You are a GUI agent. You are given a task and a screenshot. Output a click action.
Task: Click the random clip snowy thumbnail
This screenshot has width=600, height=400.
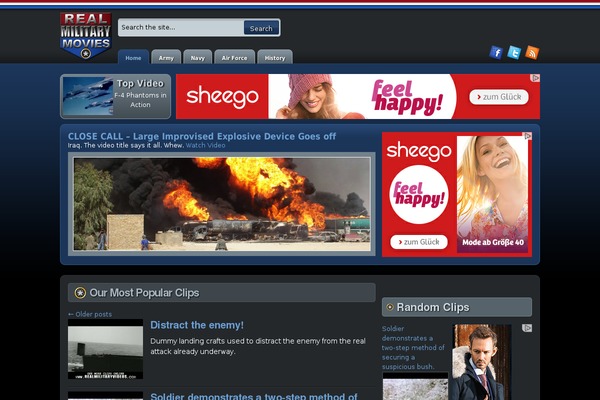pyautogui.click(x=415, y=386)
